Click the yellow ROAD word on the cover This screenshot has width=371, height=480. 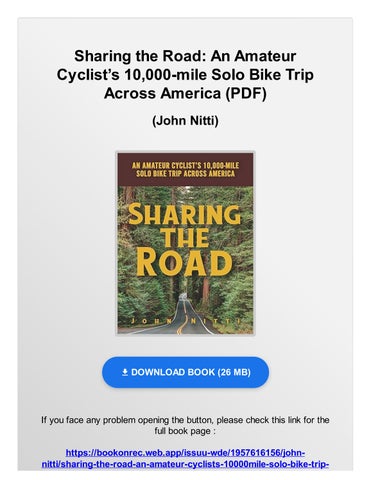(184, 262)
